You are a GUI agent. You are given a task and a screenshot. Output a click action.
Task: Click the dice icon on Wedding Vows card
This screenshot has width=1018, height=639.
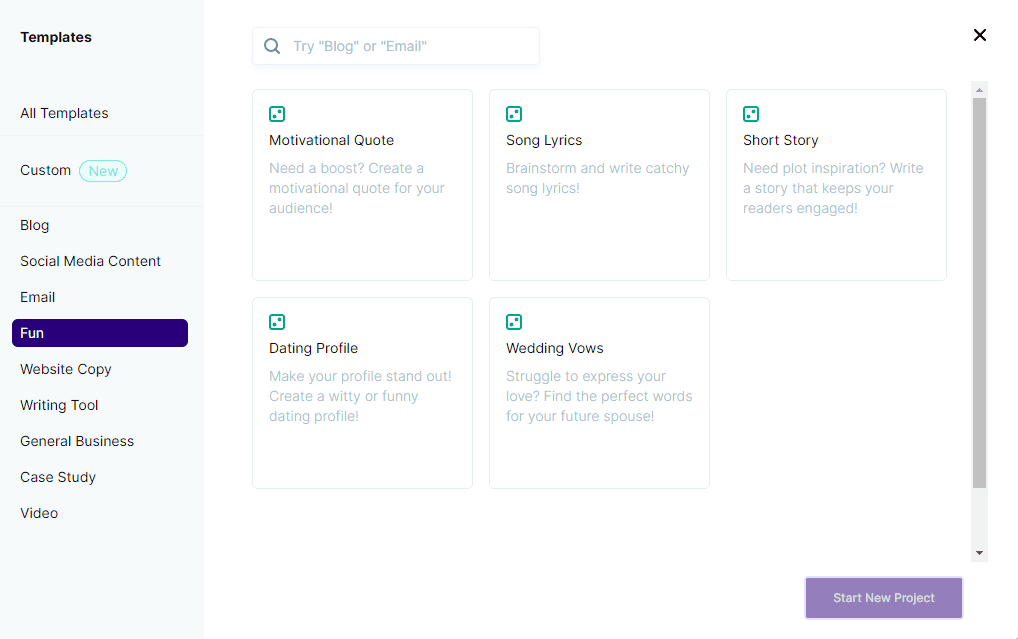point(514,322)
